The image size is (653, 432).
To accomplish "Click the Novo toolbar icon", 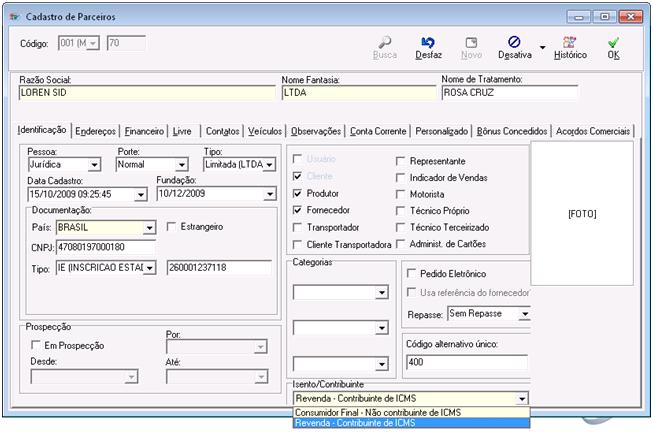I will coord(471,43).
